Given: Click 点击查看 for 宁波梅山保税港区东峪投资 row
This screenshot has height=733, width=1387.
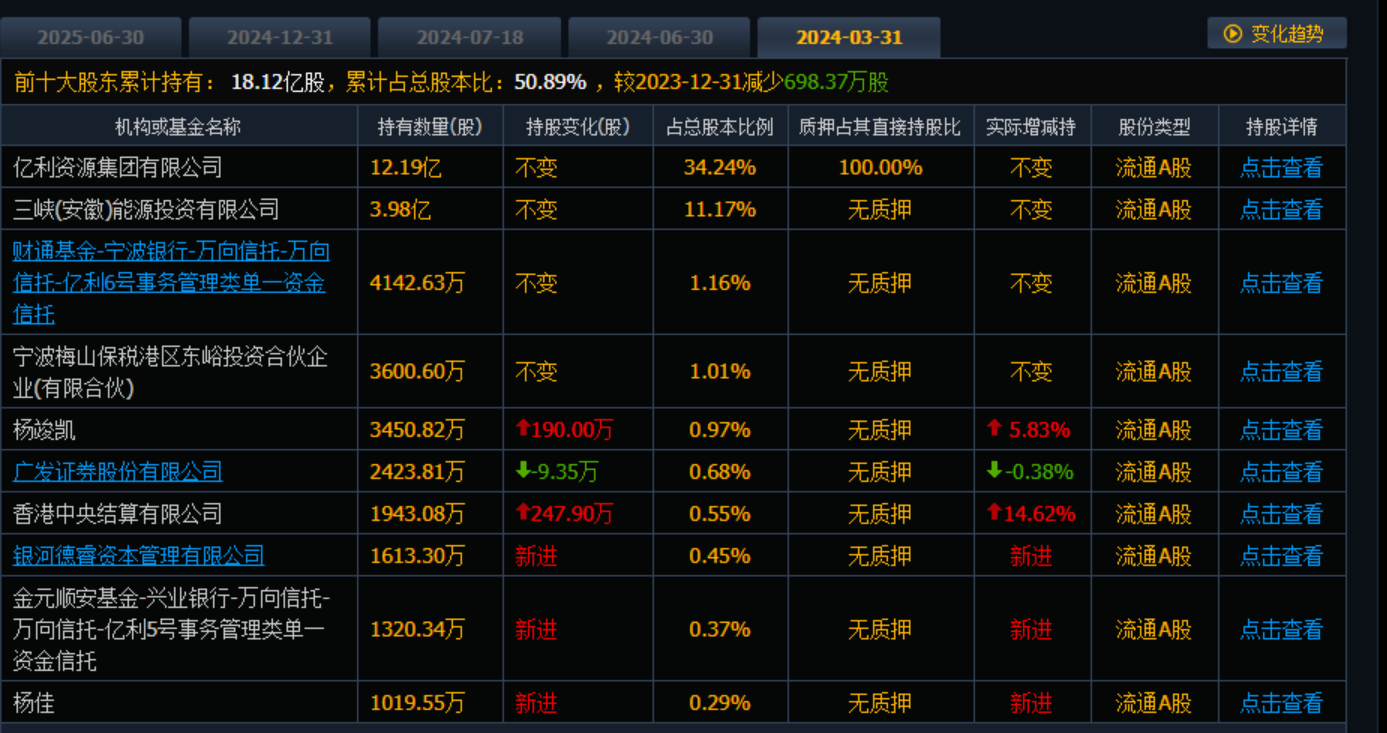Looking at the screenshot, I should pos(1281,371).
